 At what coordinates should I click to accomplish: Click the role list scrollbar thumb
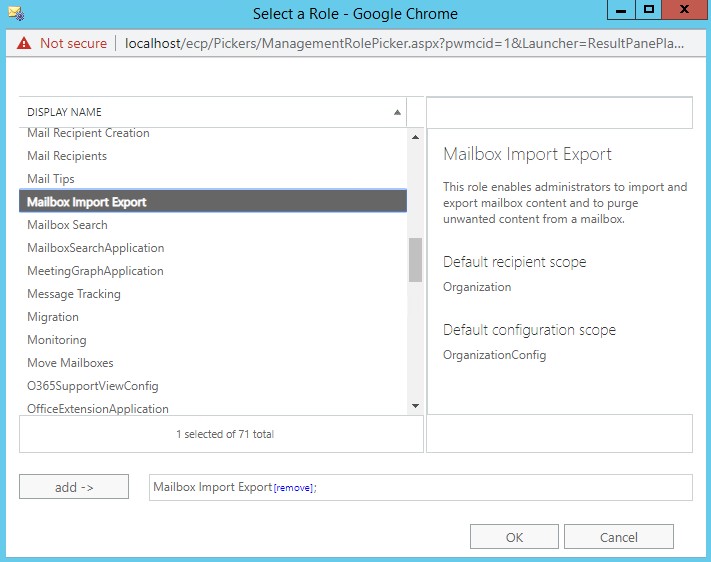click(415, 260)
